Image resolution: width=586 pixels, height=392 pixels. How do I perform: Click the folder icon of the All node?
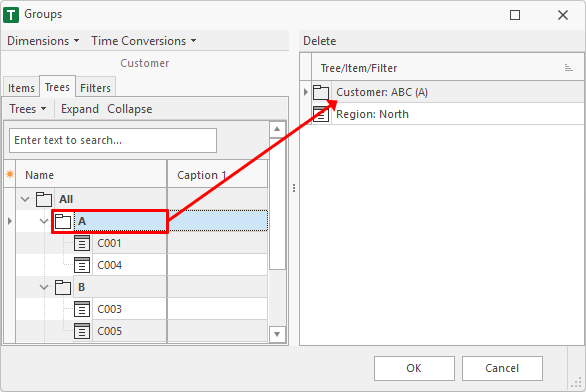click(x=44, y=199)
